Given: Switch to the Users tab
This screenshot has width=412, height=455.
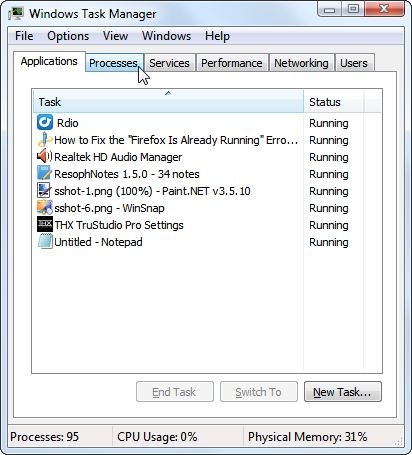Looking at the screenshot, I should click(x=354, y=63).
